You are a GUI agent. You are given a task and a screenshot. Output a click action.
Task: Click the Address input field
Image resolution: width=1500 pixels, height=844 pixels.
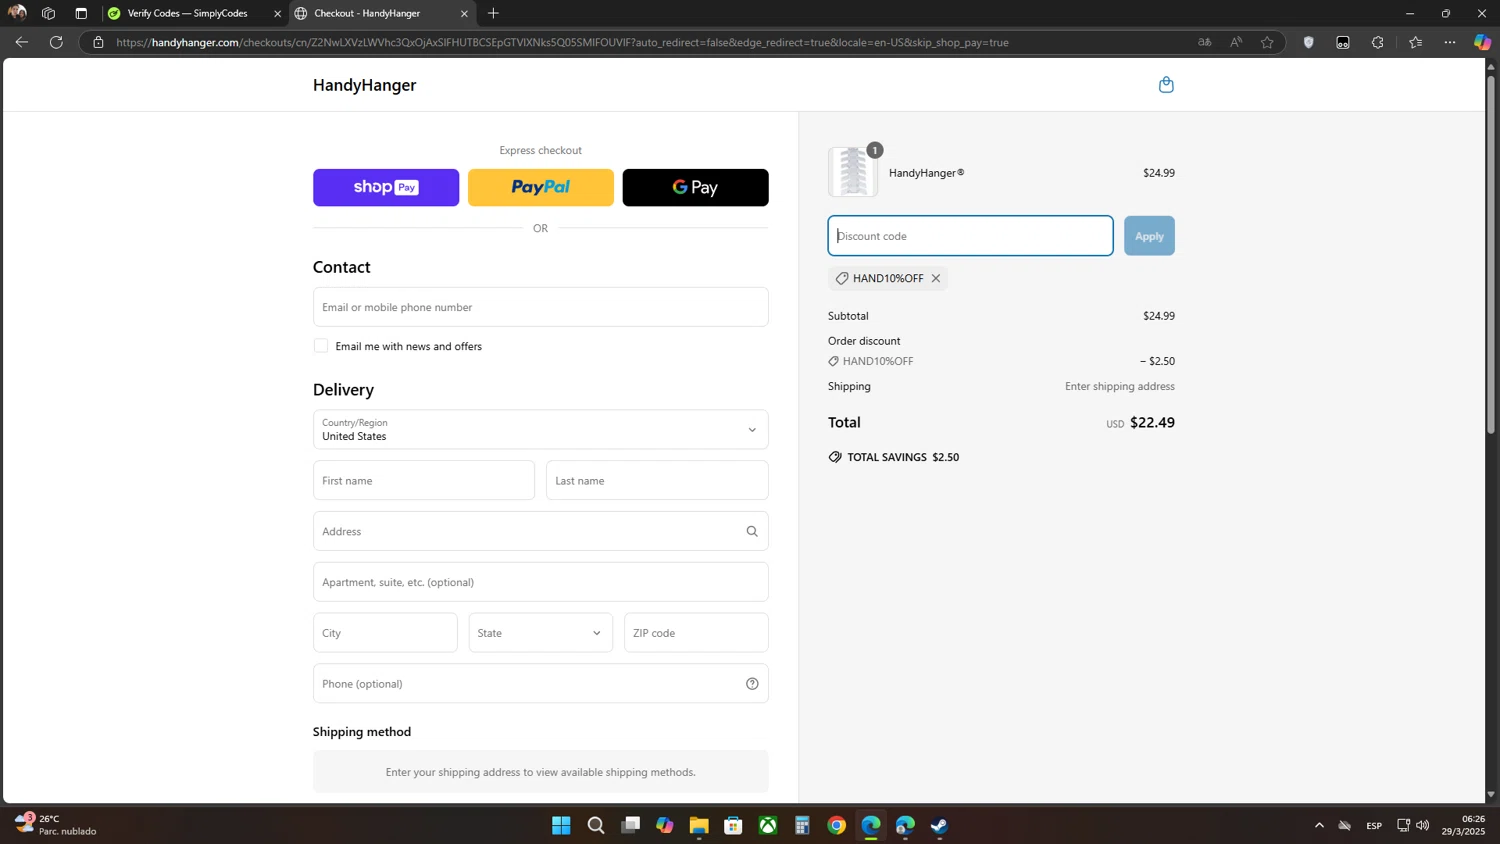(541, 531)
